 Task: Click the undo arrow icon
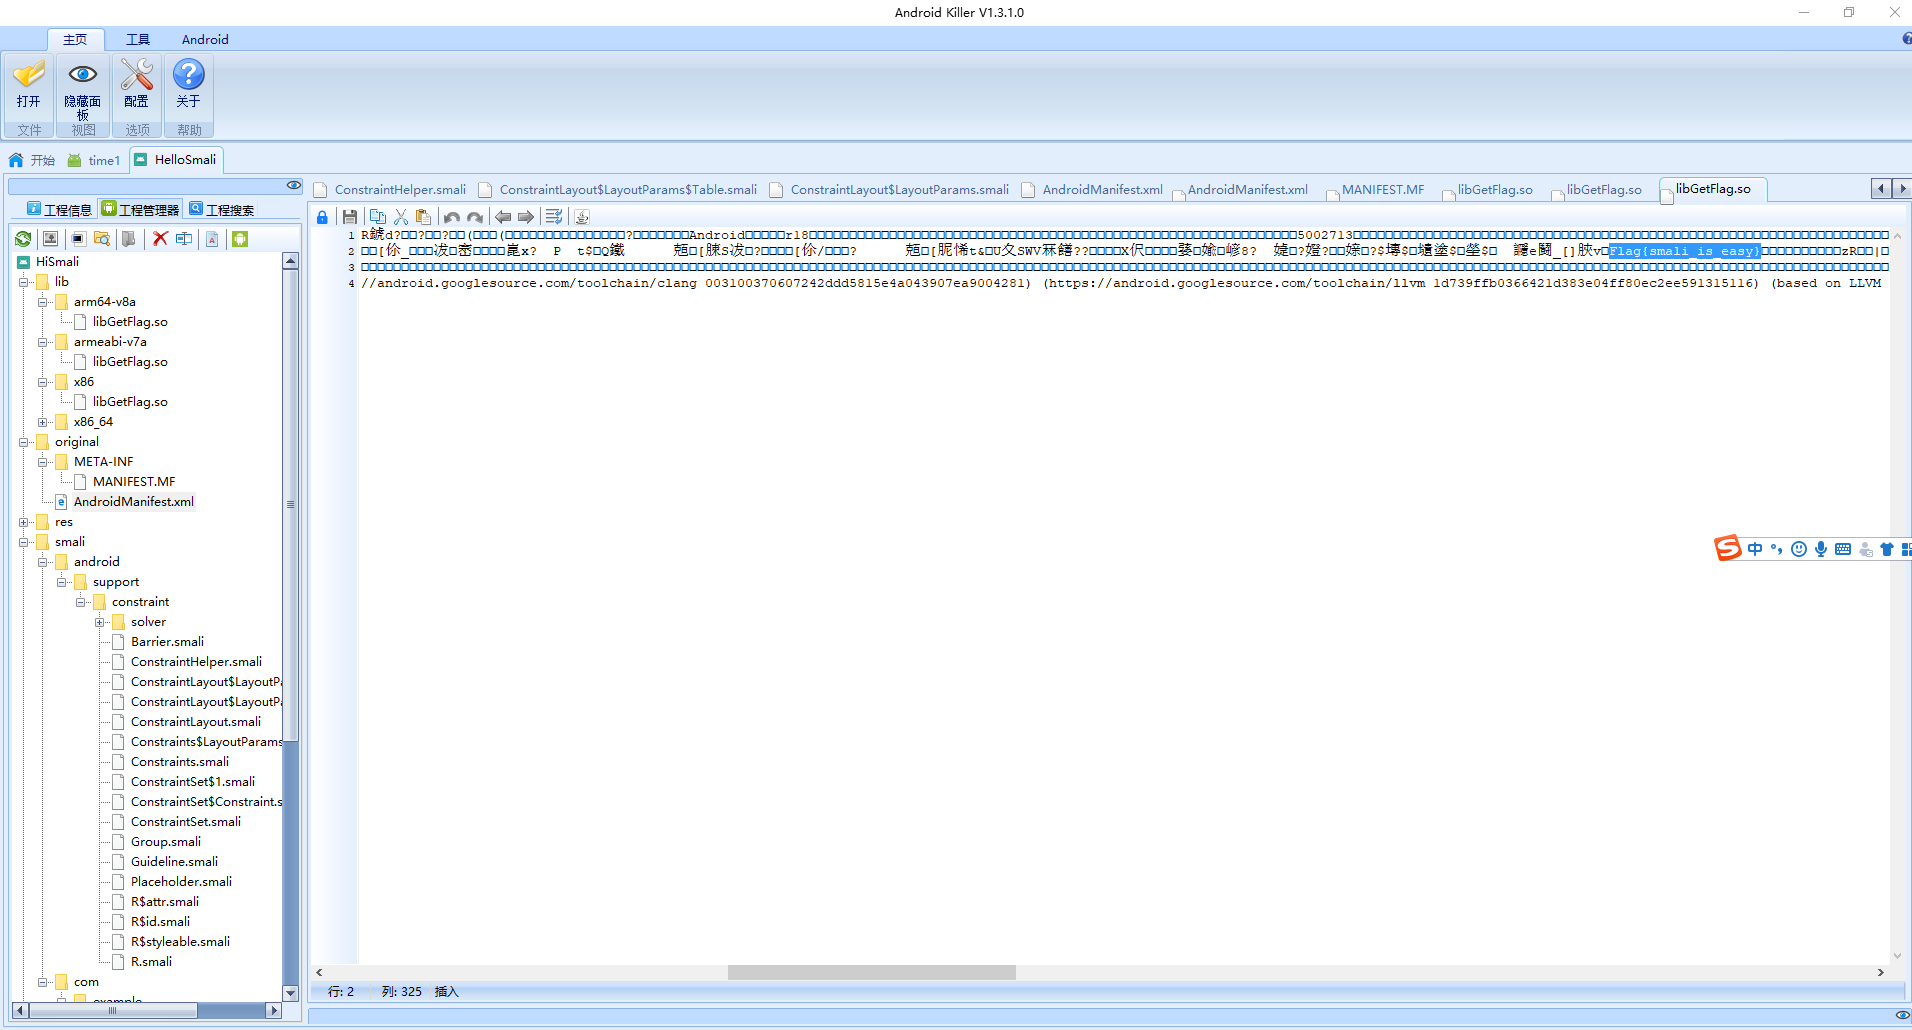pyautogui.click(x=452, y=217)
